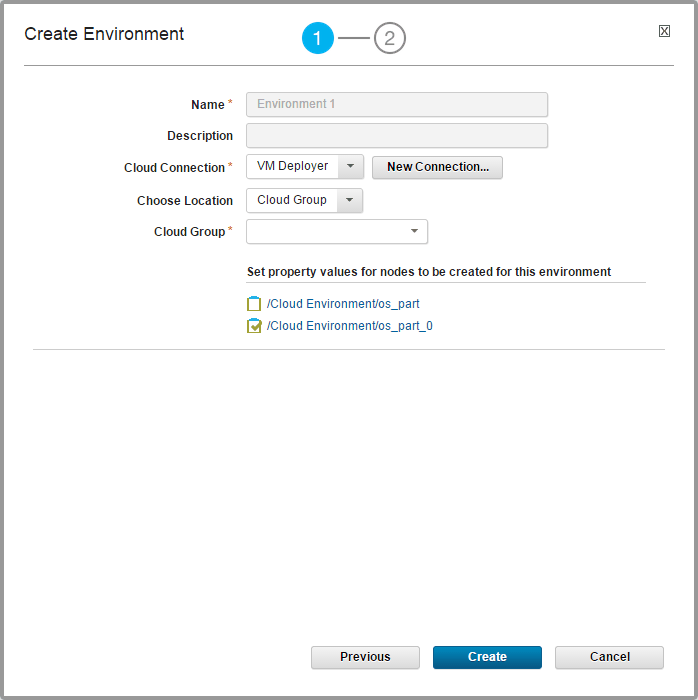Close the Create Environment dialog with the X icon
This screenshot has height=700, width=698.
(664, 31)
